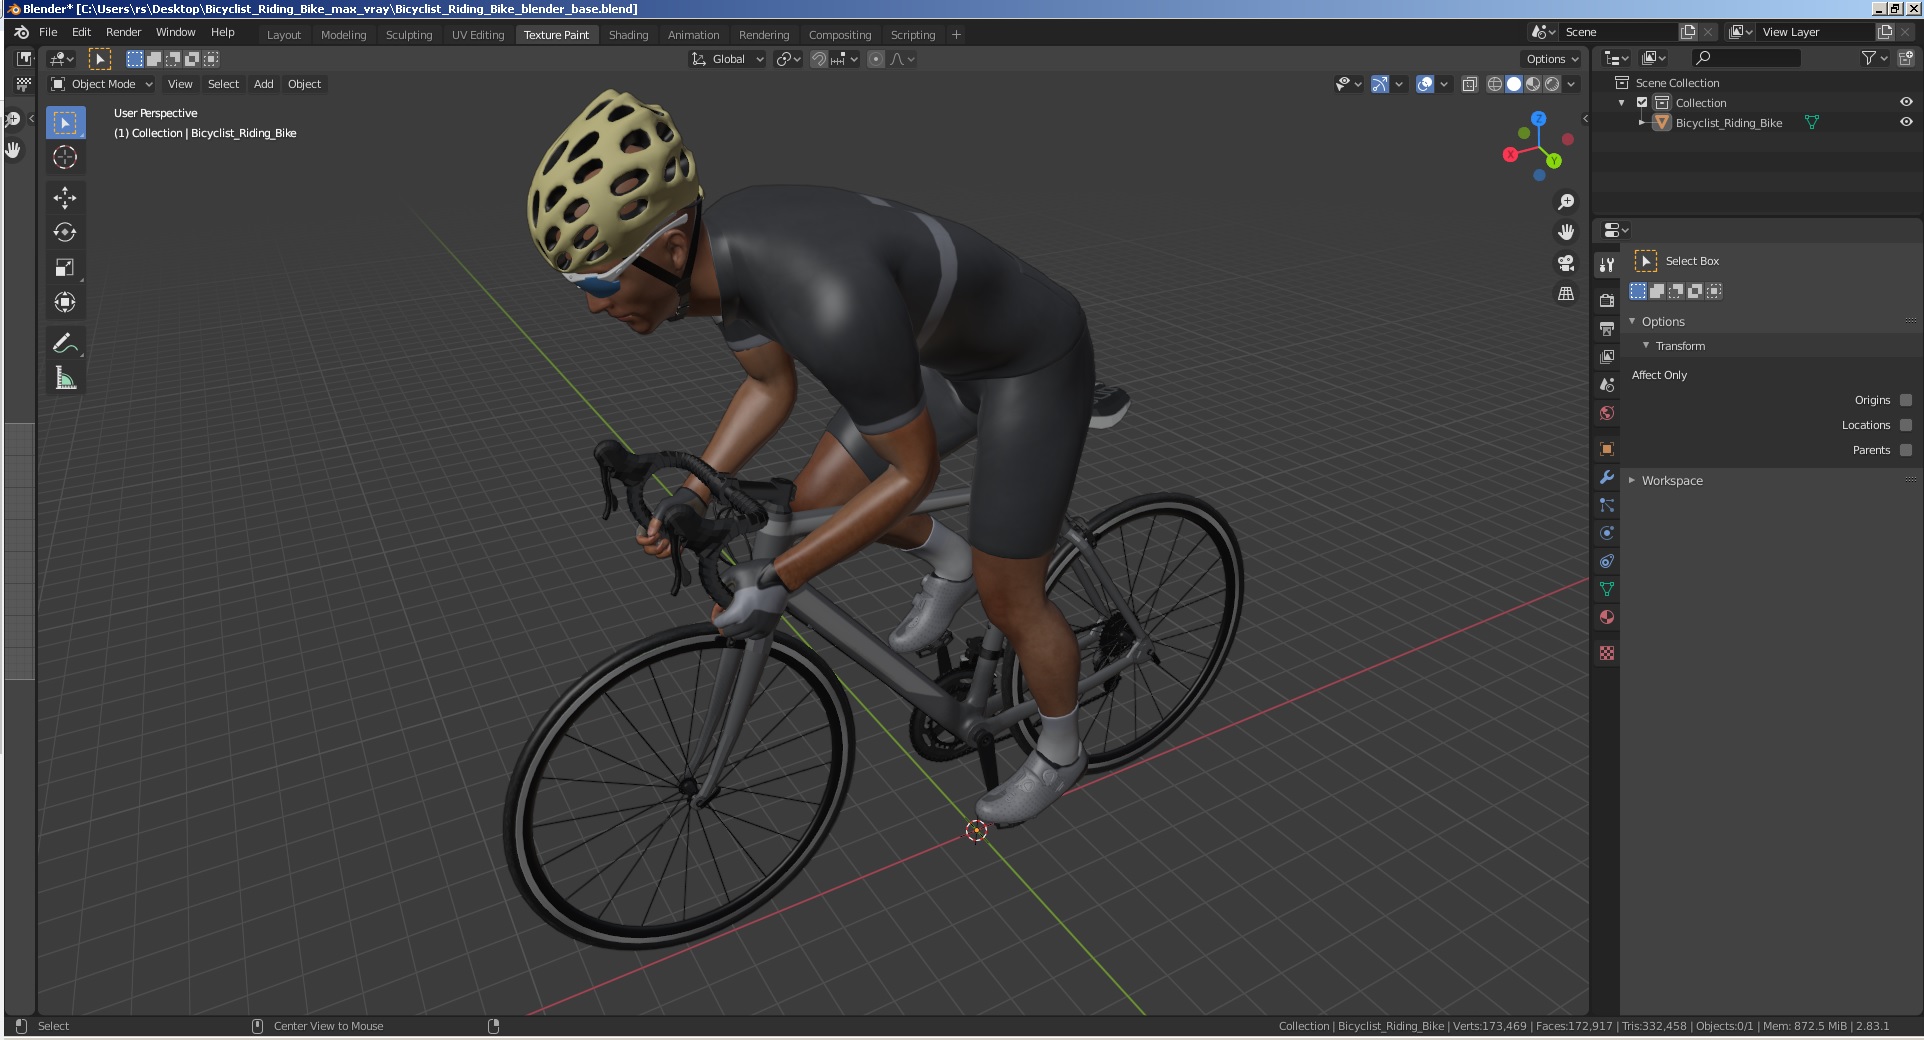Enable Affect Only Origins checkbox
The image size is (1924, 1040).
click(1906, 400)
